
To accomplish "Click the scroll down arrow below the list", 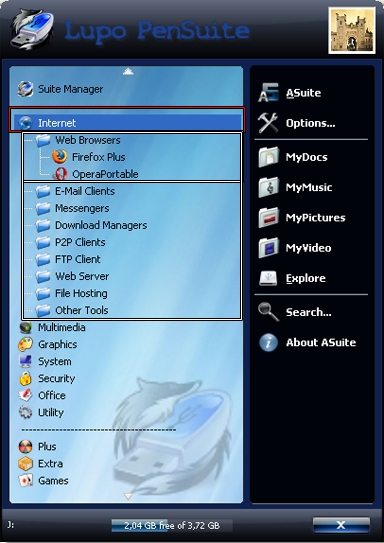I will coord(128,496).
